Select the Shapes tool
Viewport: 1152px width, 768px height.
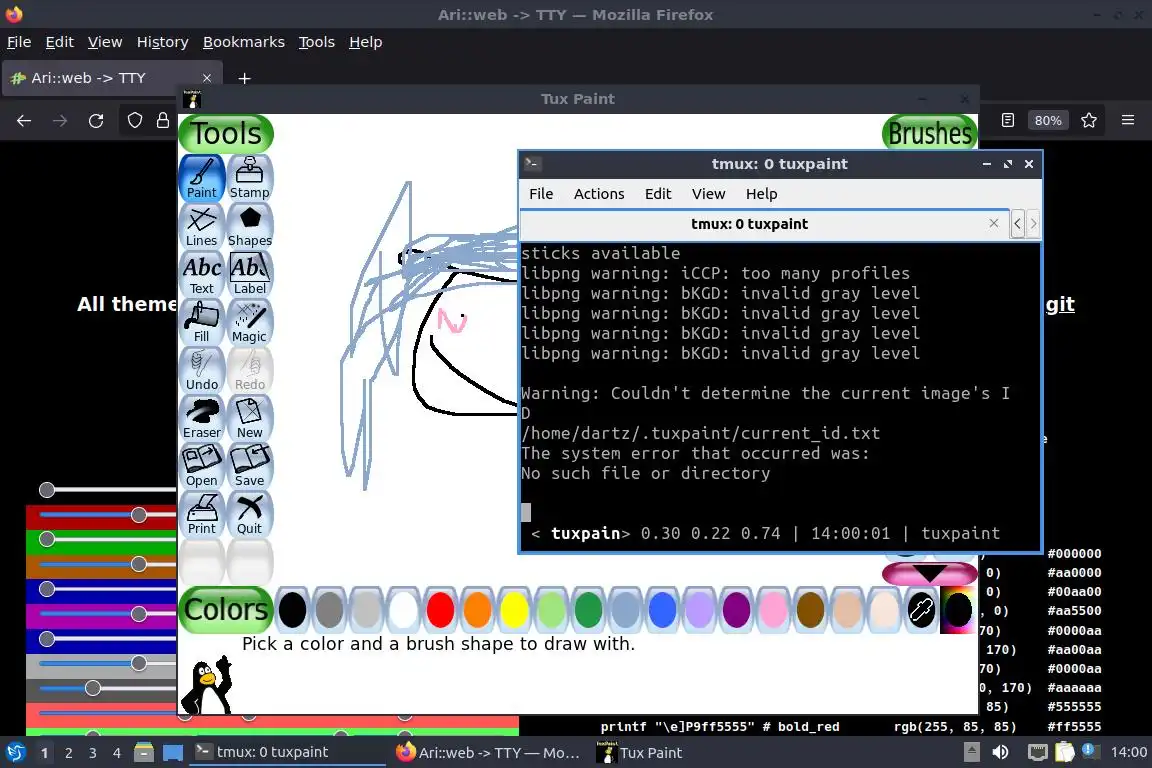[250, 226]
